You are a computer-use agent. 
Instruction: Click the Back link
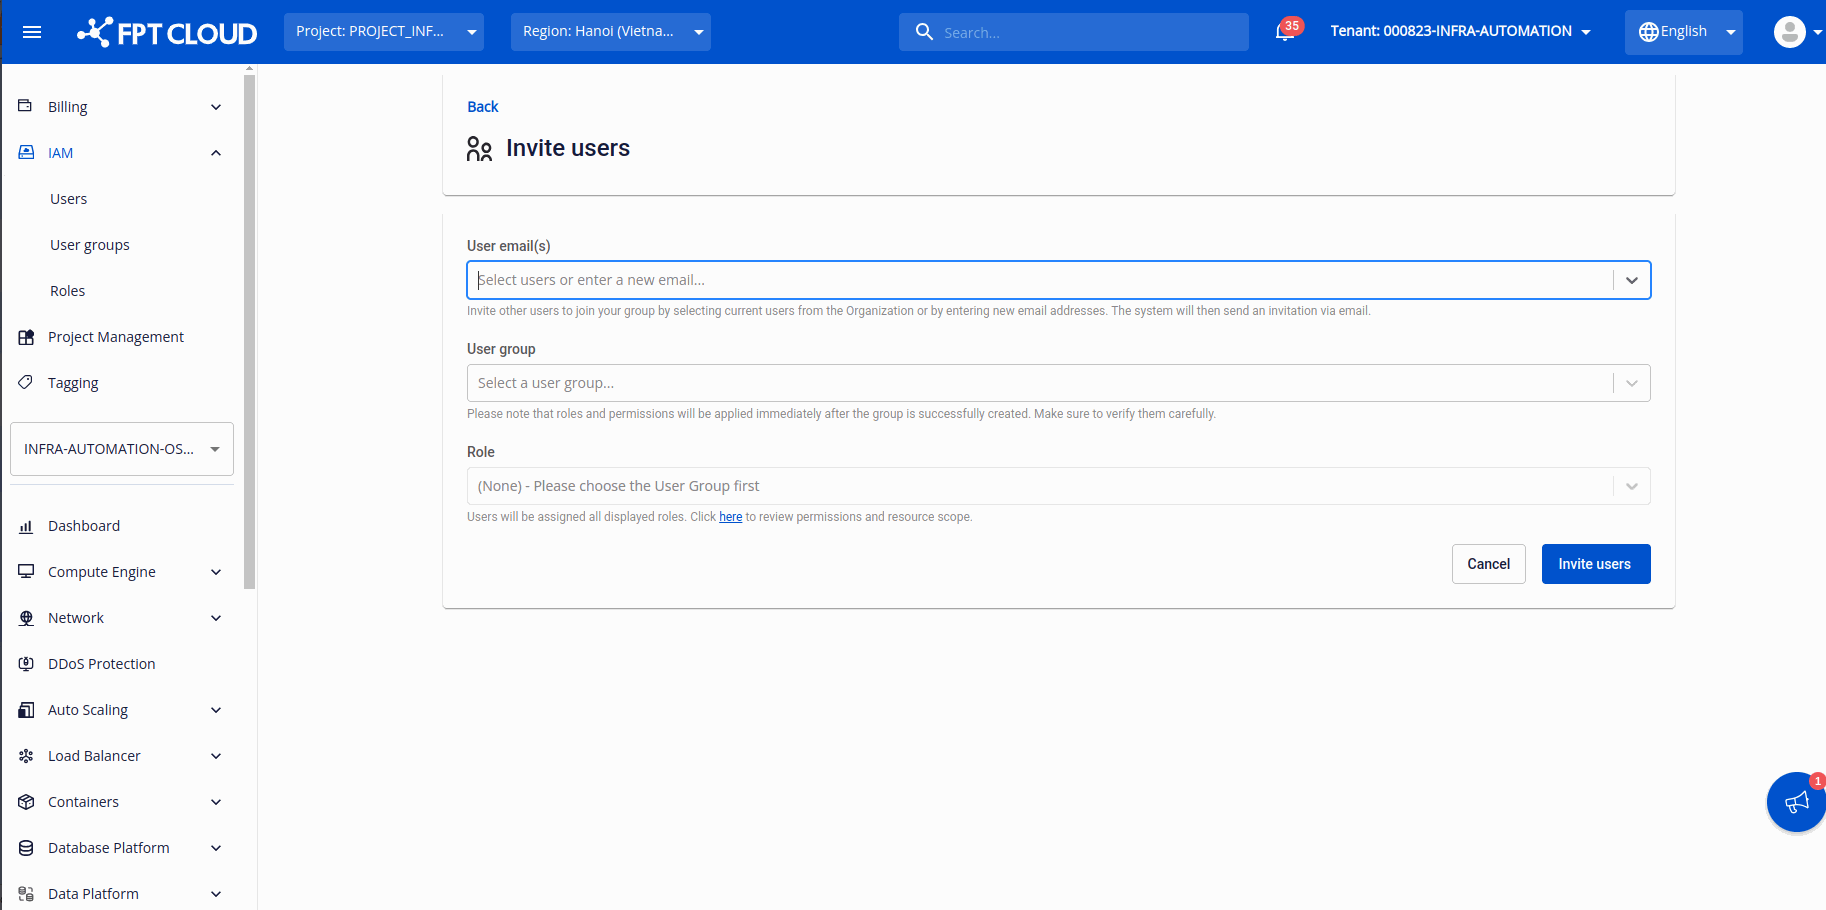click(x=482, y=107)
